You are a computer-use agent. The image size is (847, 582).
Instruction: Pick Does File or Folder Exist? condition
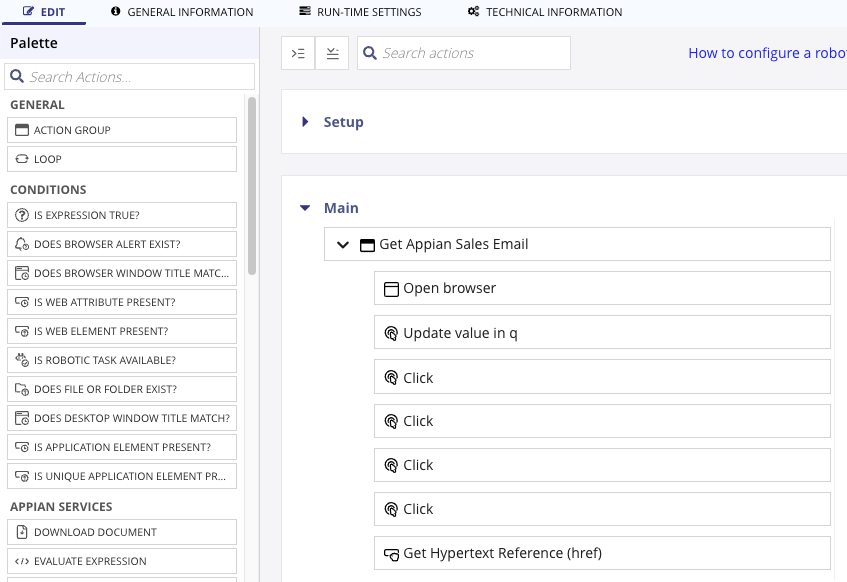click(121, 389)
